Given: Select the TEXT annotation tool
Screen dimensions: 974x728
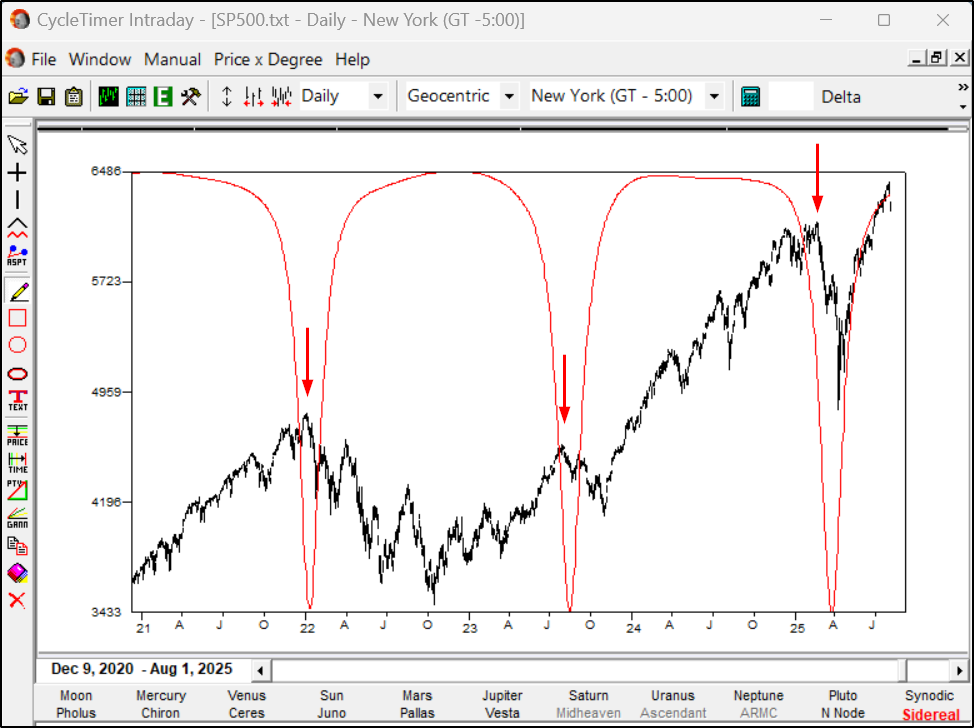Looking at the screenshot, I should (x=16, y=398).
